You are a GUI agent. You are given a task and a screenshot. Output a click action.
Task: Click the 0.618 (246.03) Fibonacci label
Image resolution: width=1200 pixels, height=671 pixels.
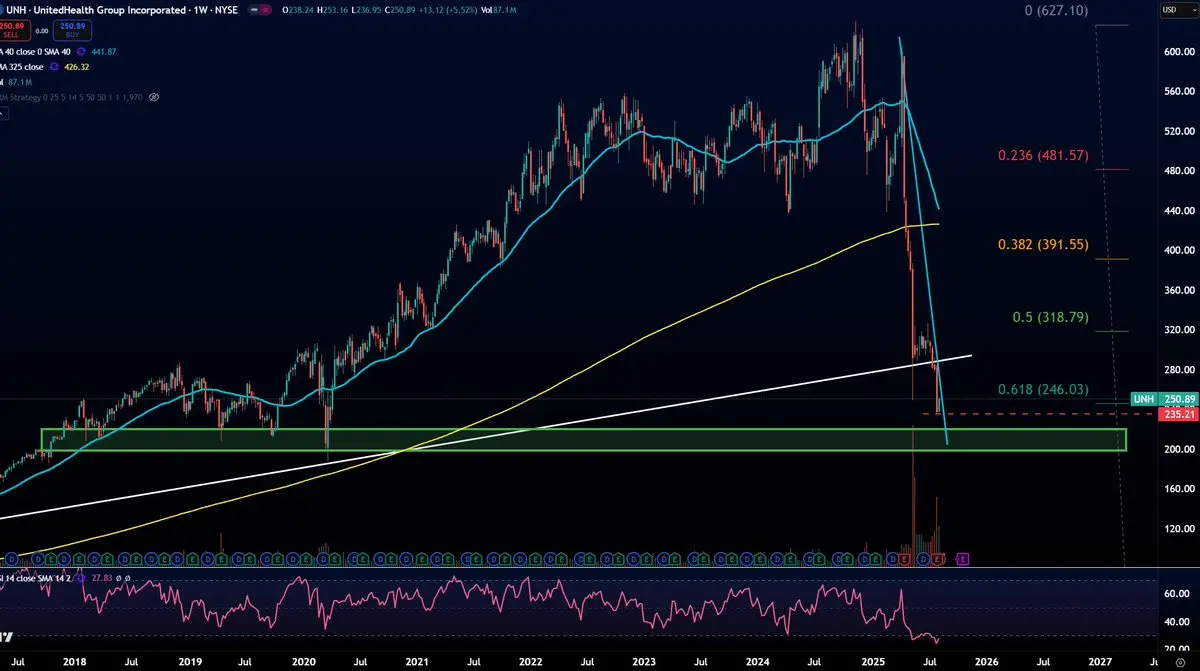[x=1043, y=389]
